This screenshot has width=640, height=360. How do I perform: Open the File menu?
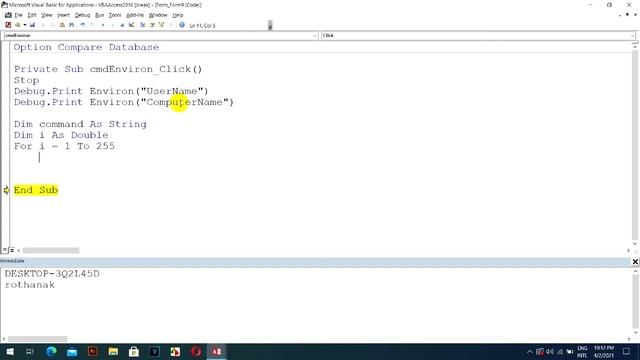tap(18, 15)
